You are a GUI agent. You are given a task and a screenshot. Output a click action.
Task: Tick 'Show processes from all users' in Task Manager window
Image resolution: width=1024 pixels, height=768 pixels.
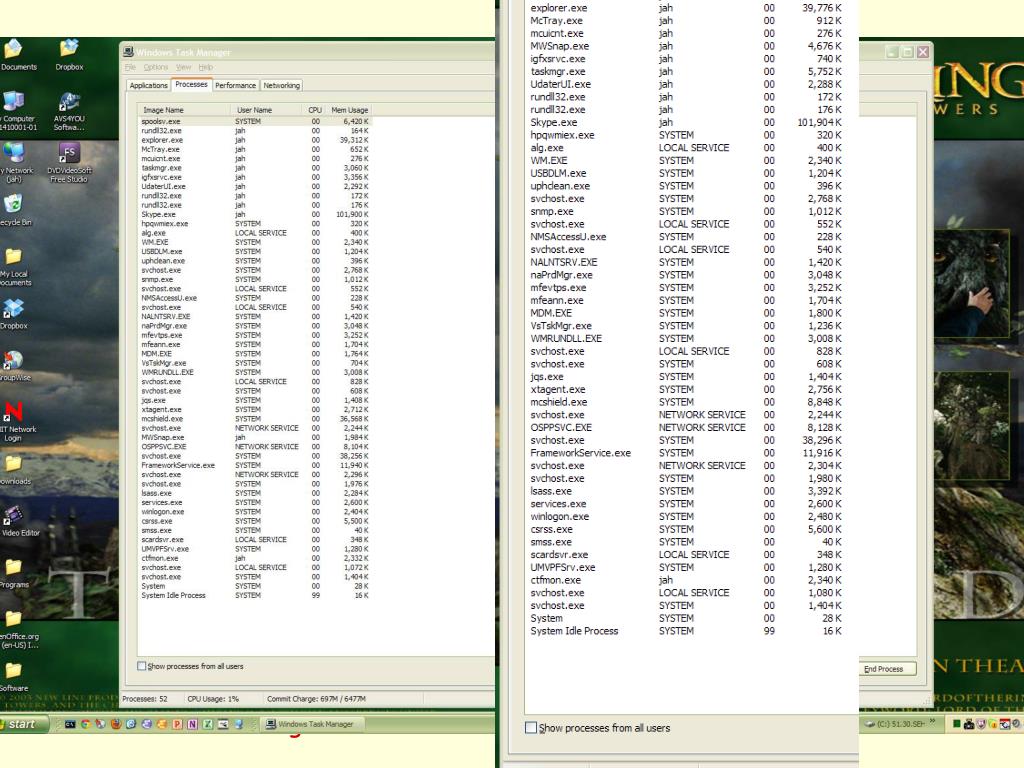[142, 666]
